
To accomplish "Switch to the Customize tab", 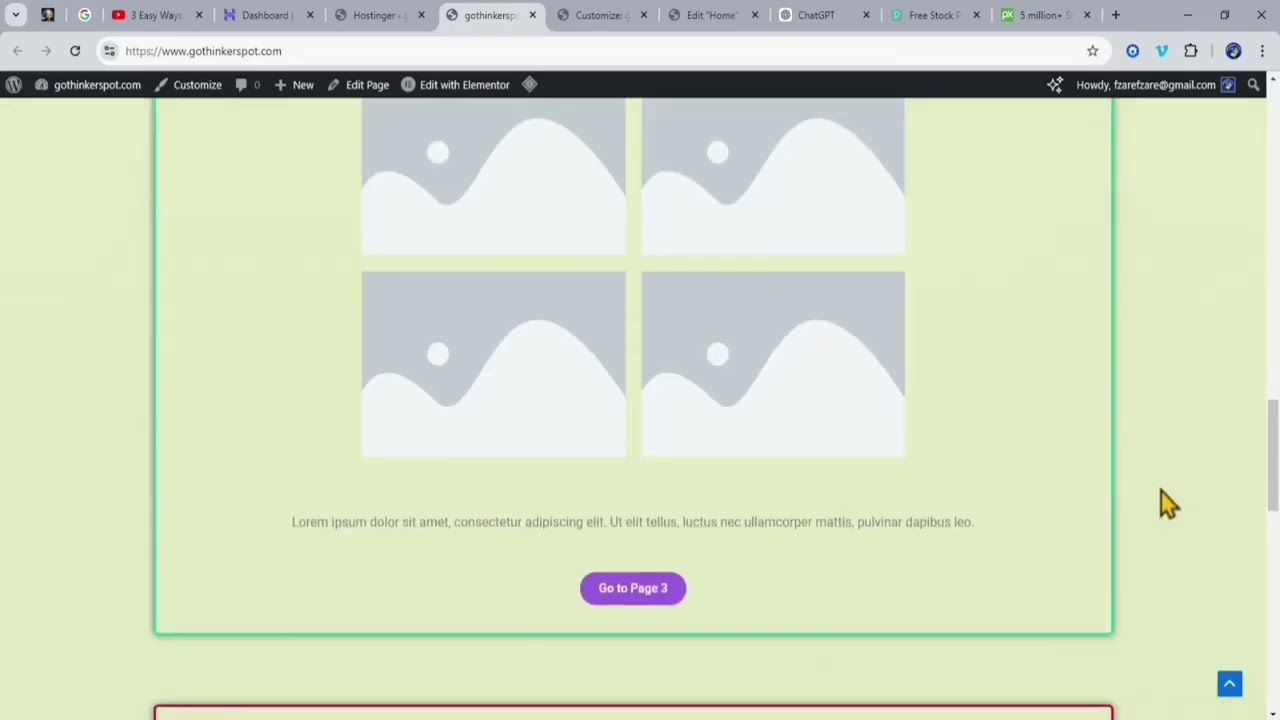I will (x=601, y=15).
